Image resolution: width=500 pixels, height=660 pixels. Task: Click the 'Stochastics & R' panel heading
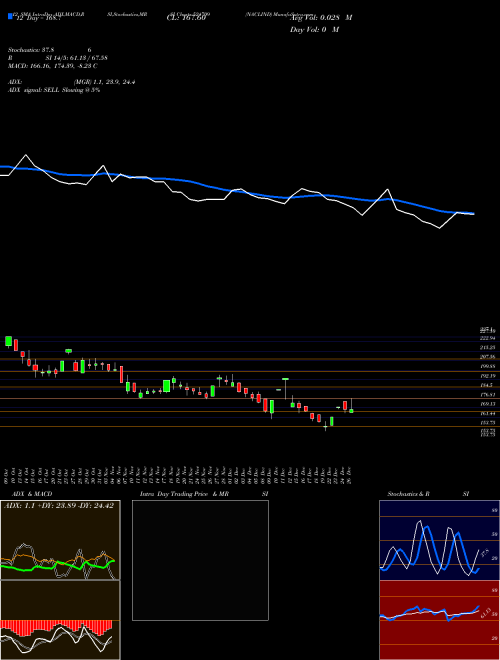[408, 494]
